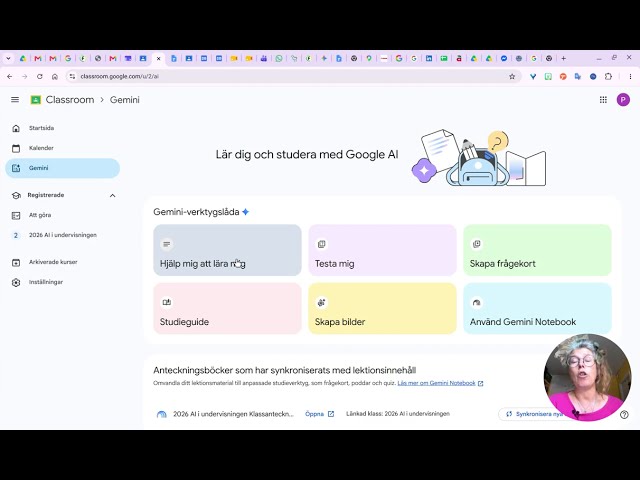Viewport: 640px width, 480px height.
Task: Open the Studieguide card
Action: [x=227, y=309]
